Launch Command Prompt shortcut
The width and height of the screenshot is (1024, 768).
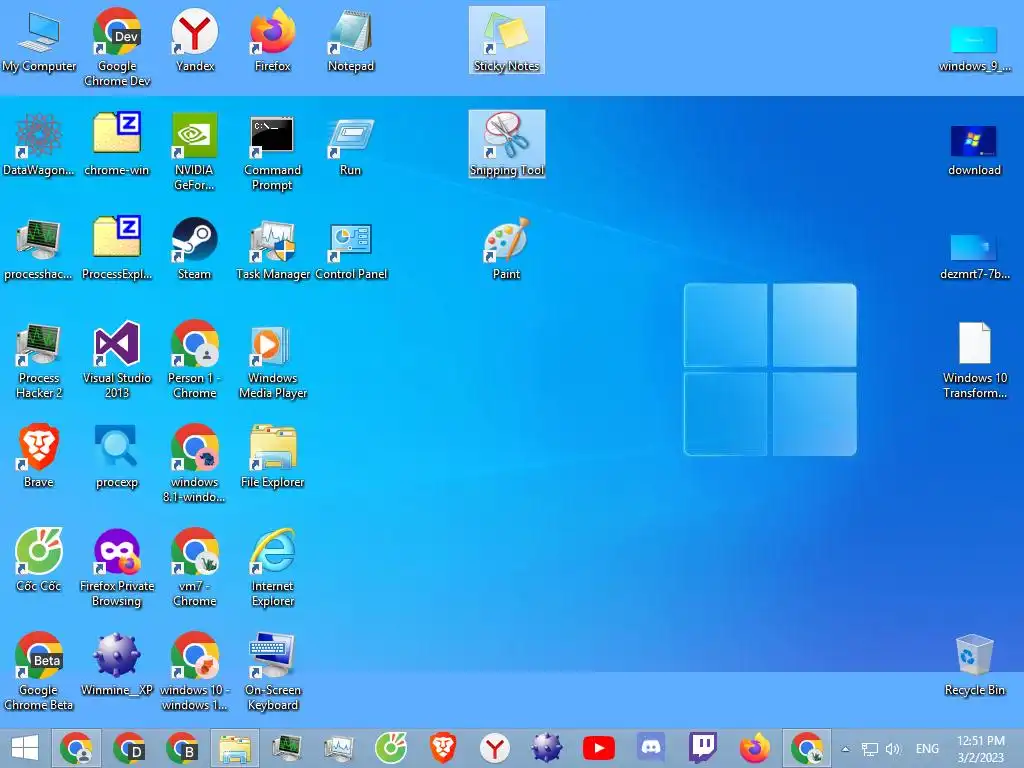[272, 152]
